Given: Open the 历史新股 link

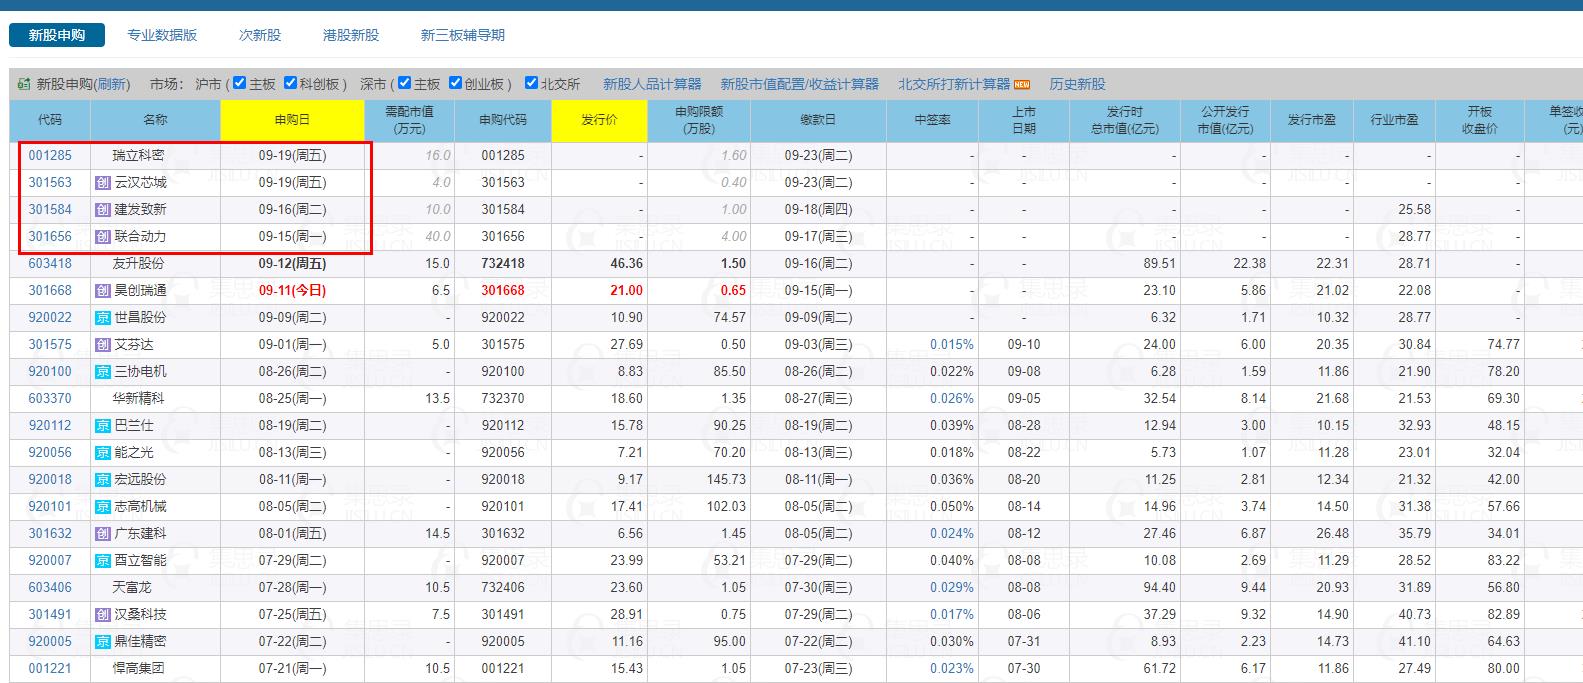Looking at the screenshot, I should pyautogui.click(x=1077, y=84).
